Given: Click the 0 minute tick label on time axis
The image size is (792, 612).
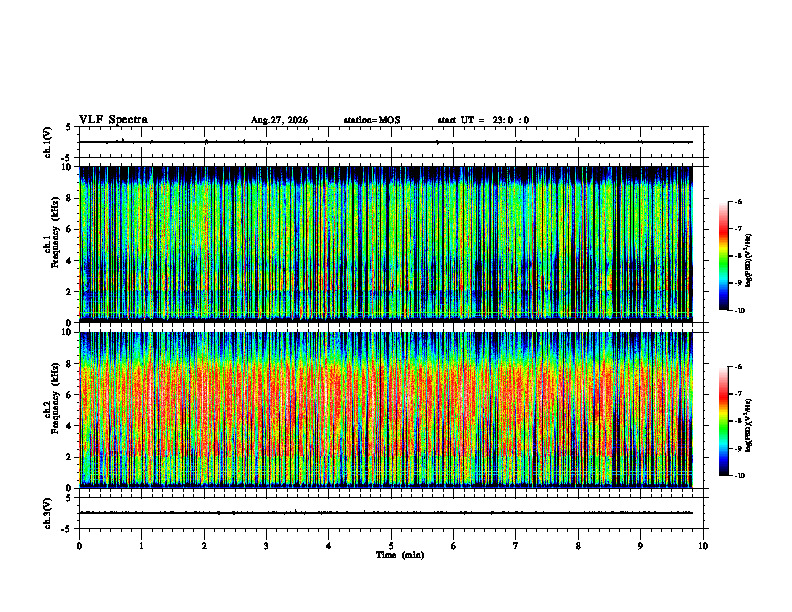Looking at the screenshot, I should click(x=79, y=546).
